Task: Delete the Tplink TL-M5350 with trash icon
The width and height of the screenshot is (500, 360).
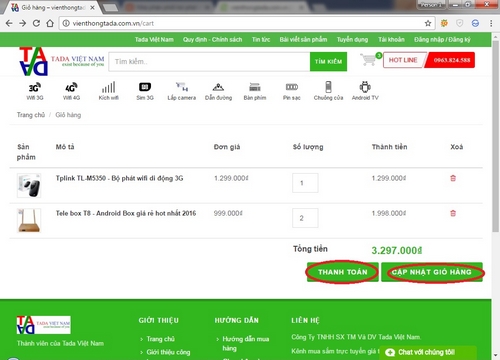Action: click(x=453, y=178)
